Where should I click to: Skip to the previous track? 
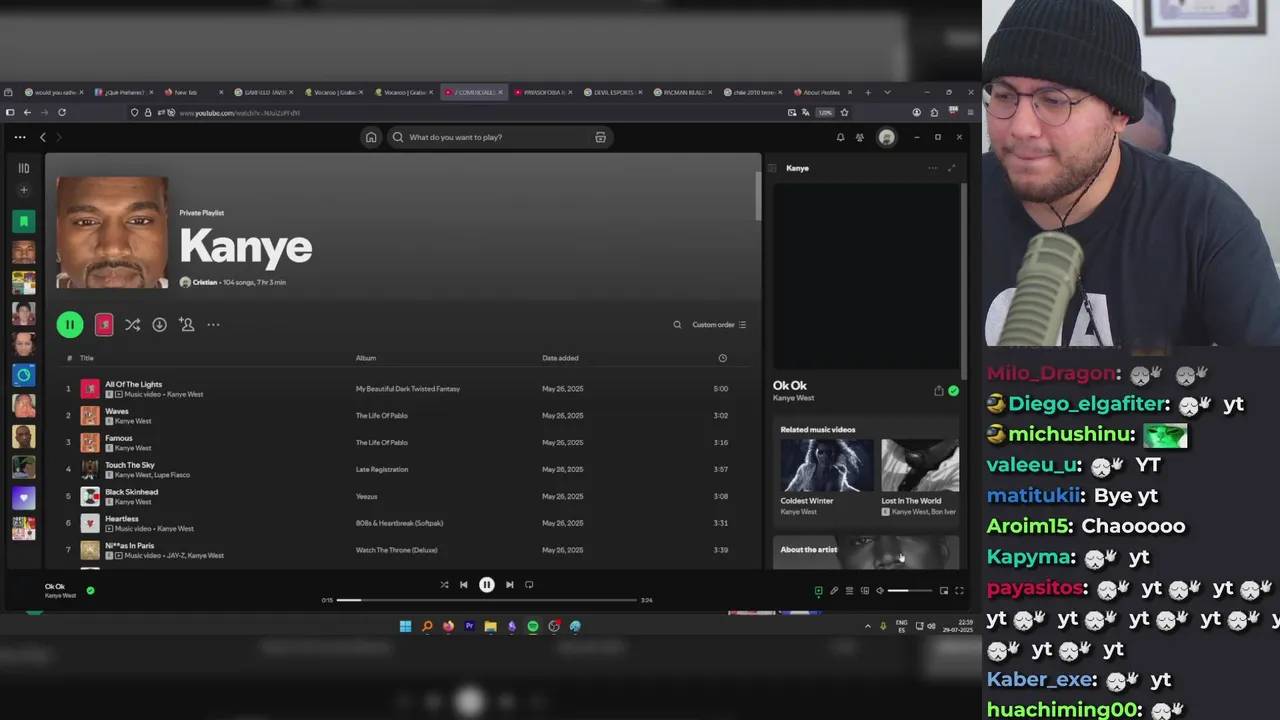point(463,585)
